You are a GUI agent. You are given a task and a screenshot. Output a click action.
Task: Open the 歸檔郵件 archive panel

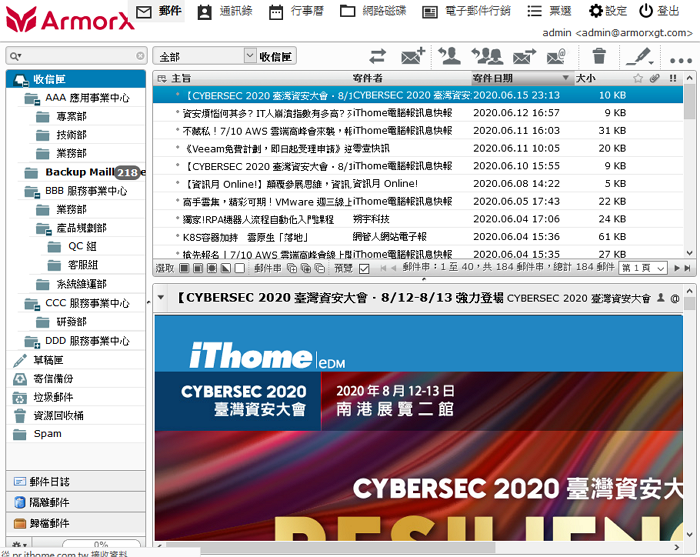coord(75,523)
